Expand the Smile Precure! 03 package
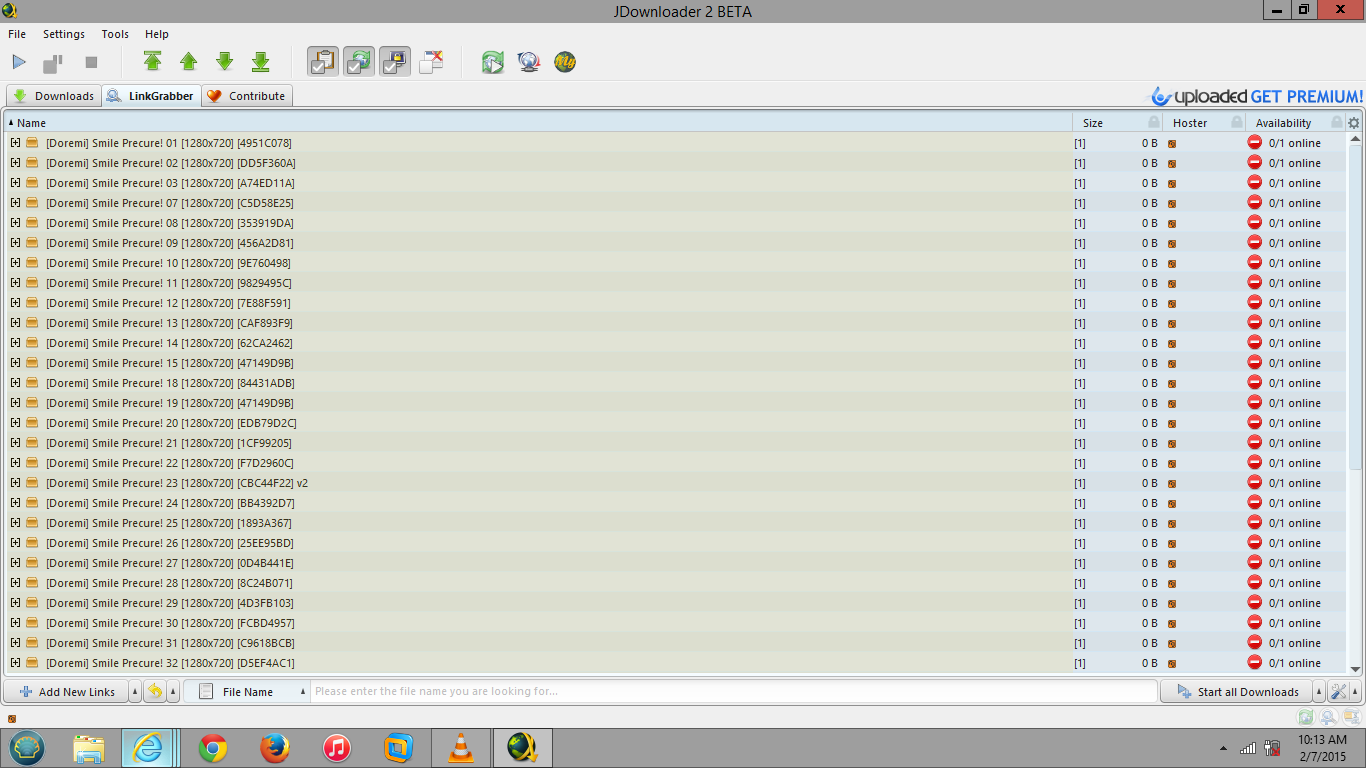 15,183
